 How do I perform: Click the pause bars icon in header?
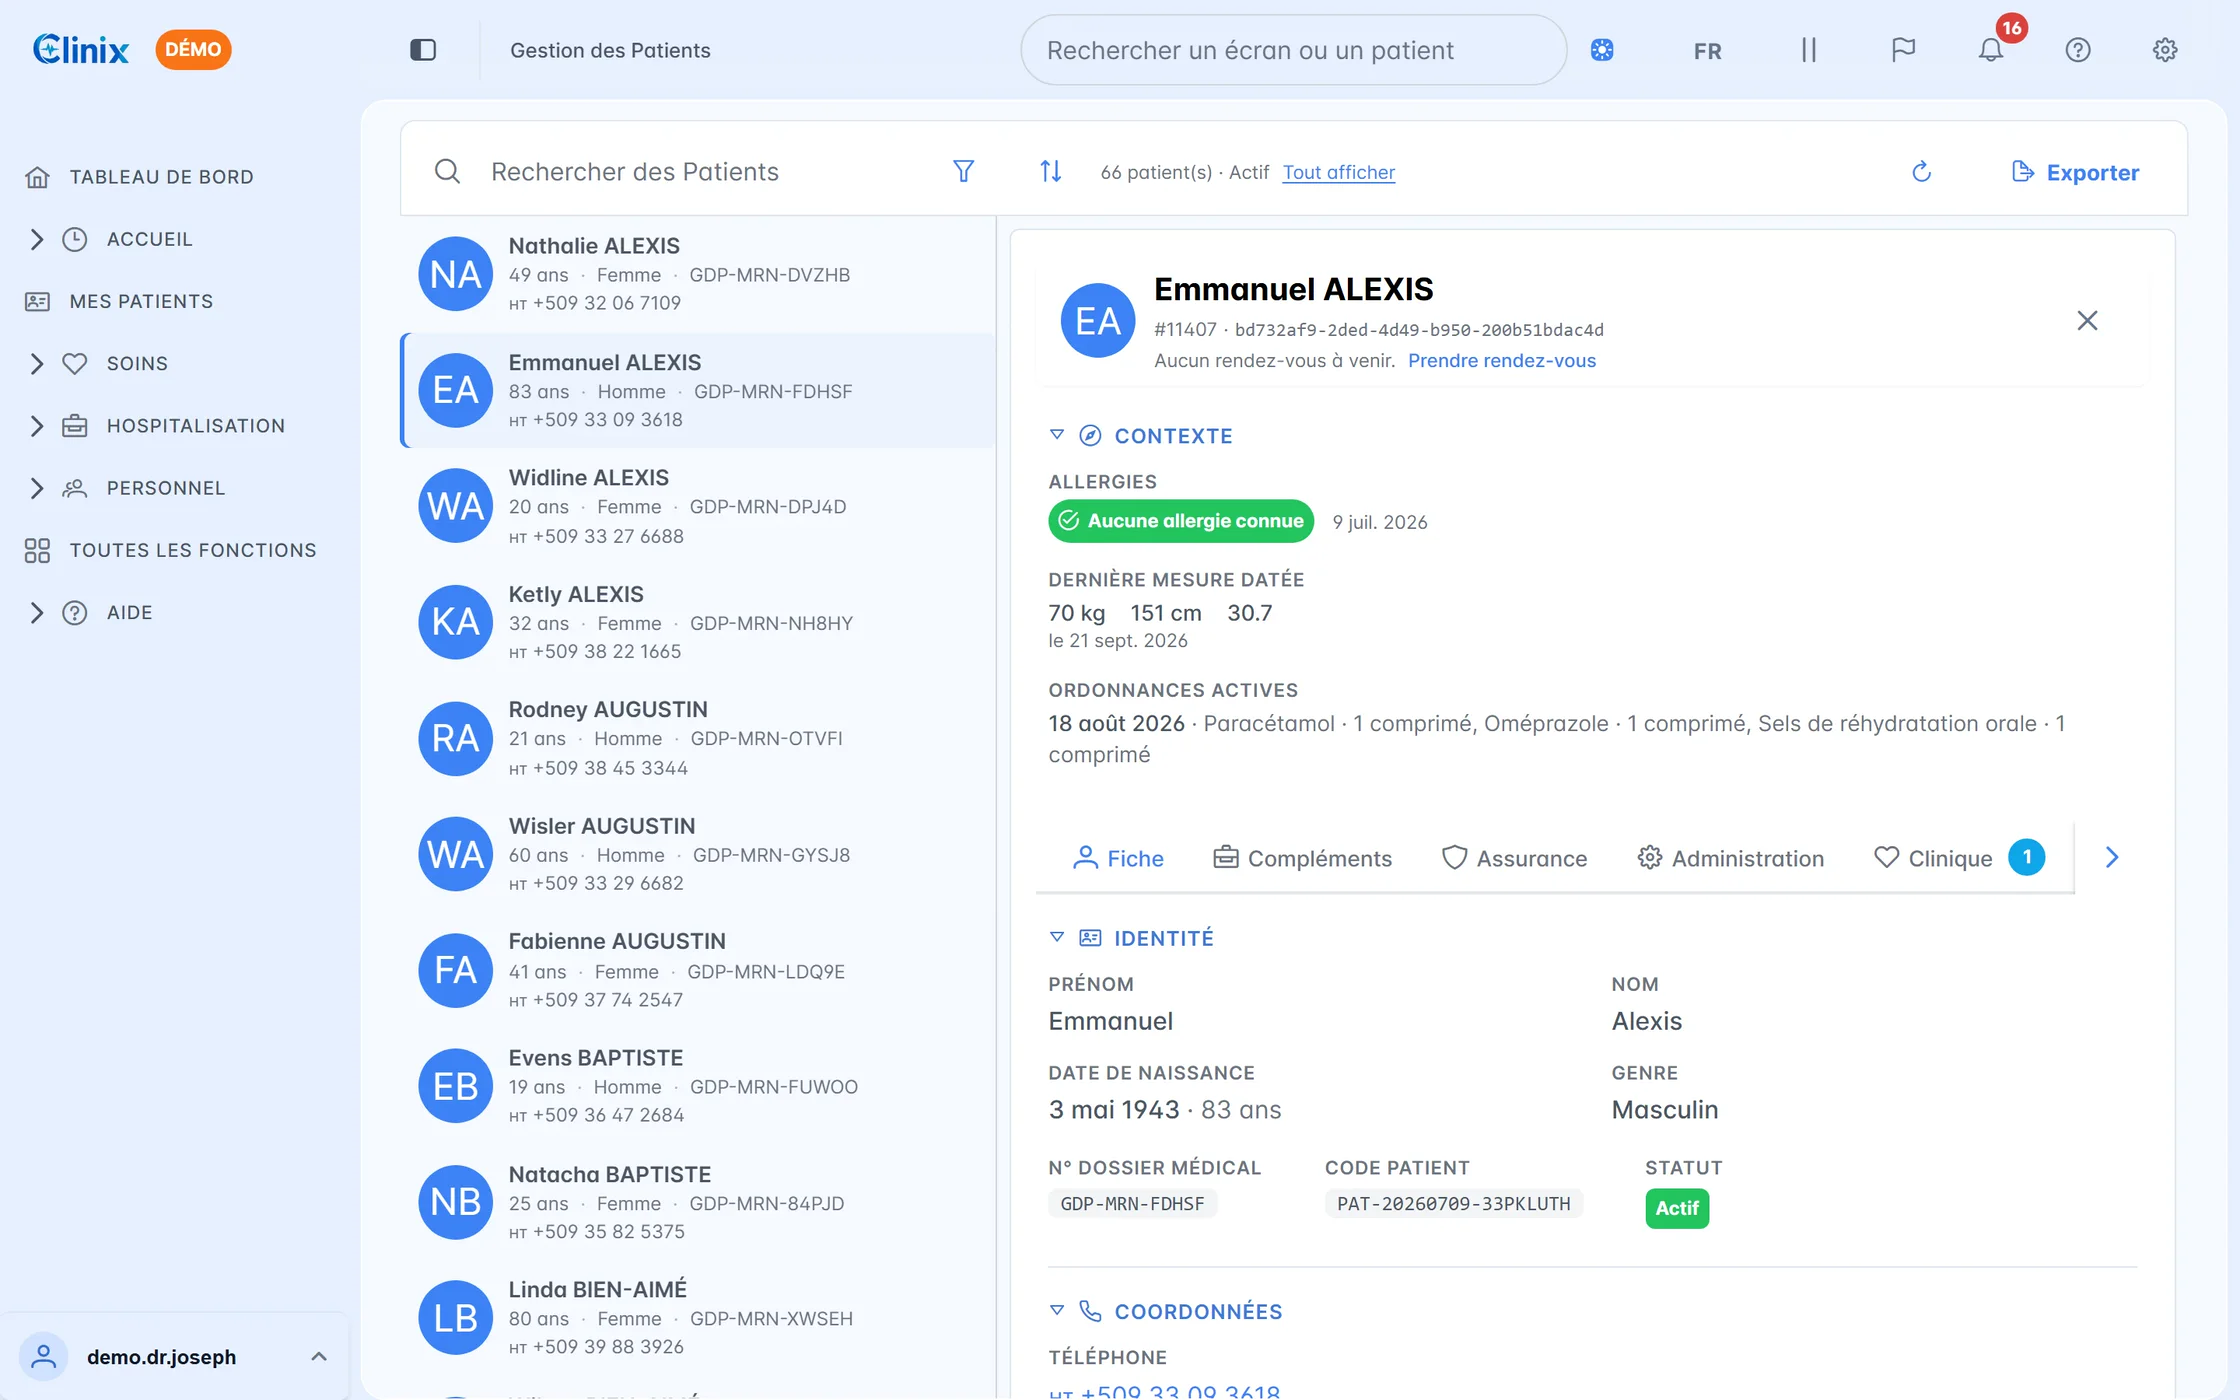(1808, 50)
